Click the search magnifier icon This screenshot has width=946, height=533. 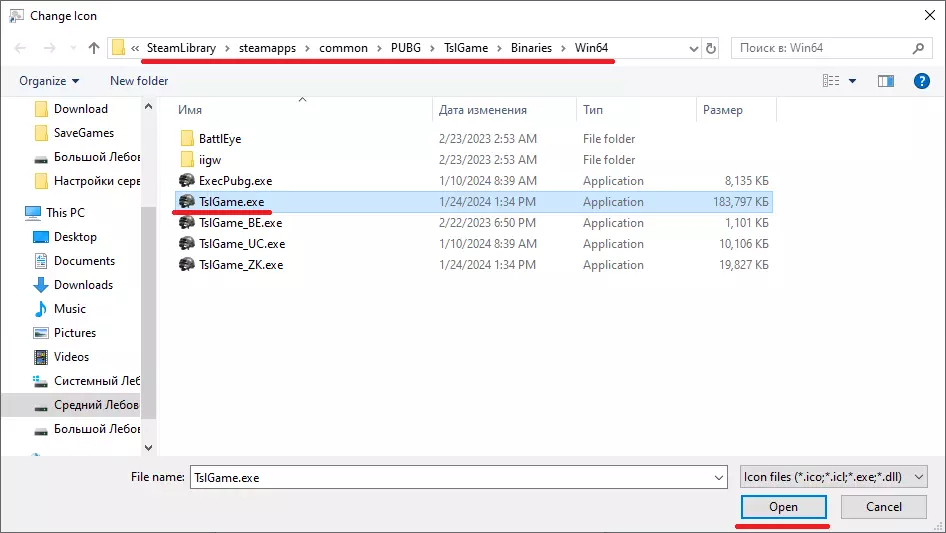pos(918,48)
